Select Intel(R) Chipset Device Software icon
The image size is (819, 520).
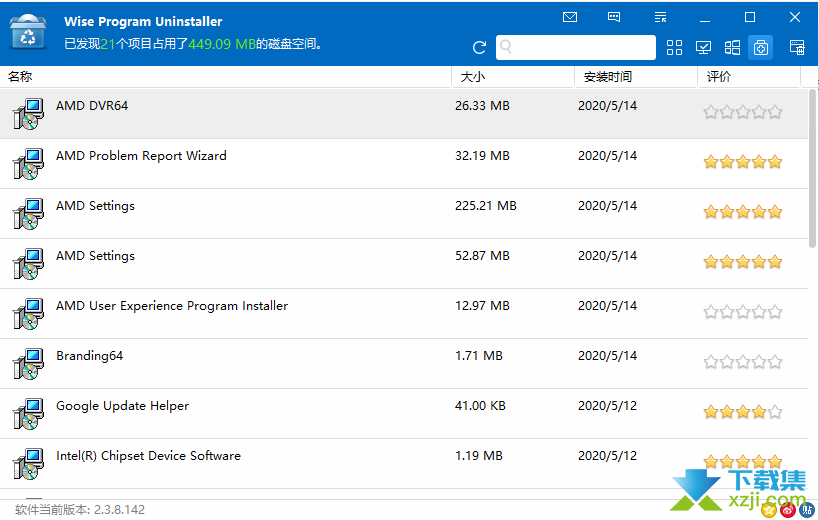(x=28, y=464)
